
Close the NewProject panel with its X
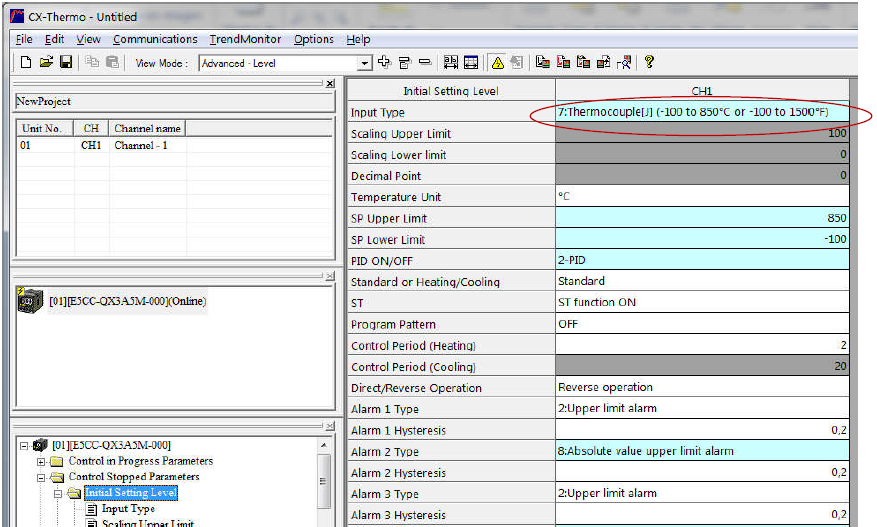[x=330, y=83]
